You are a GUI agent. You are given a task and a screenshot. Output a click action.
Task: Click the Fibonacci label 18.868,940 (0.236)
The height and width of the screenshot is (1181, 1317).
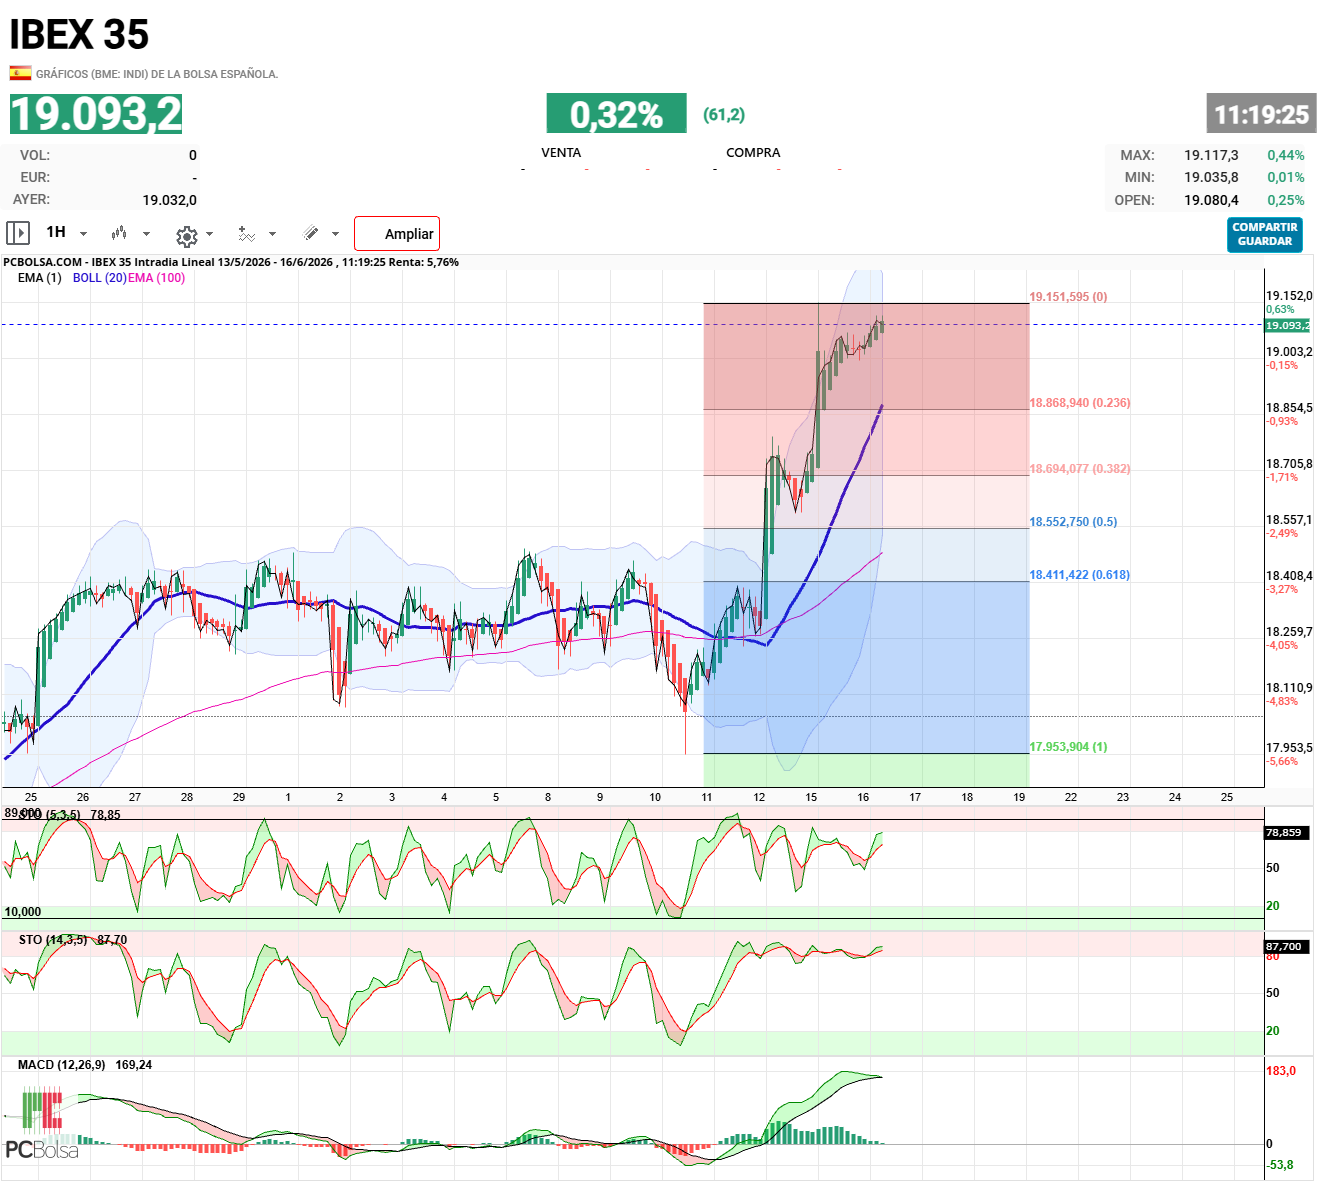coord(1080,403)
